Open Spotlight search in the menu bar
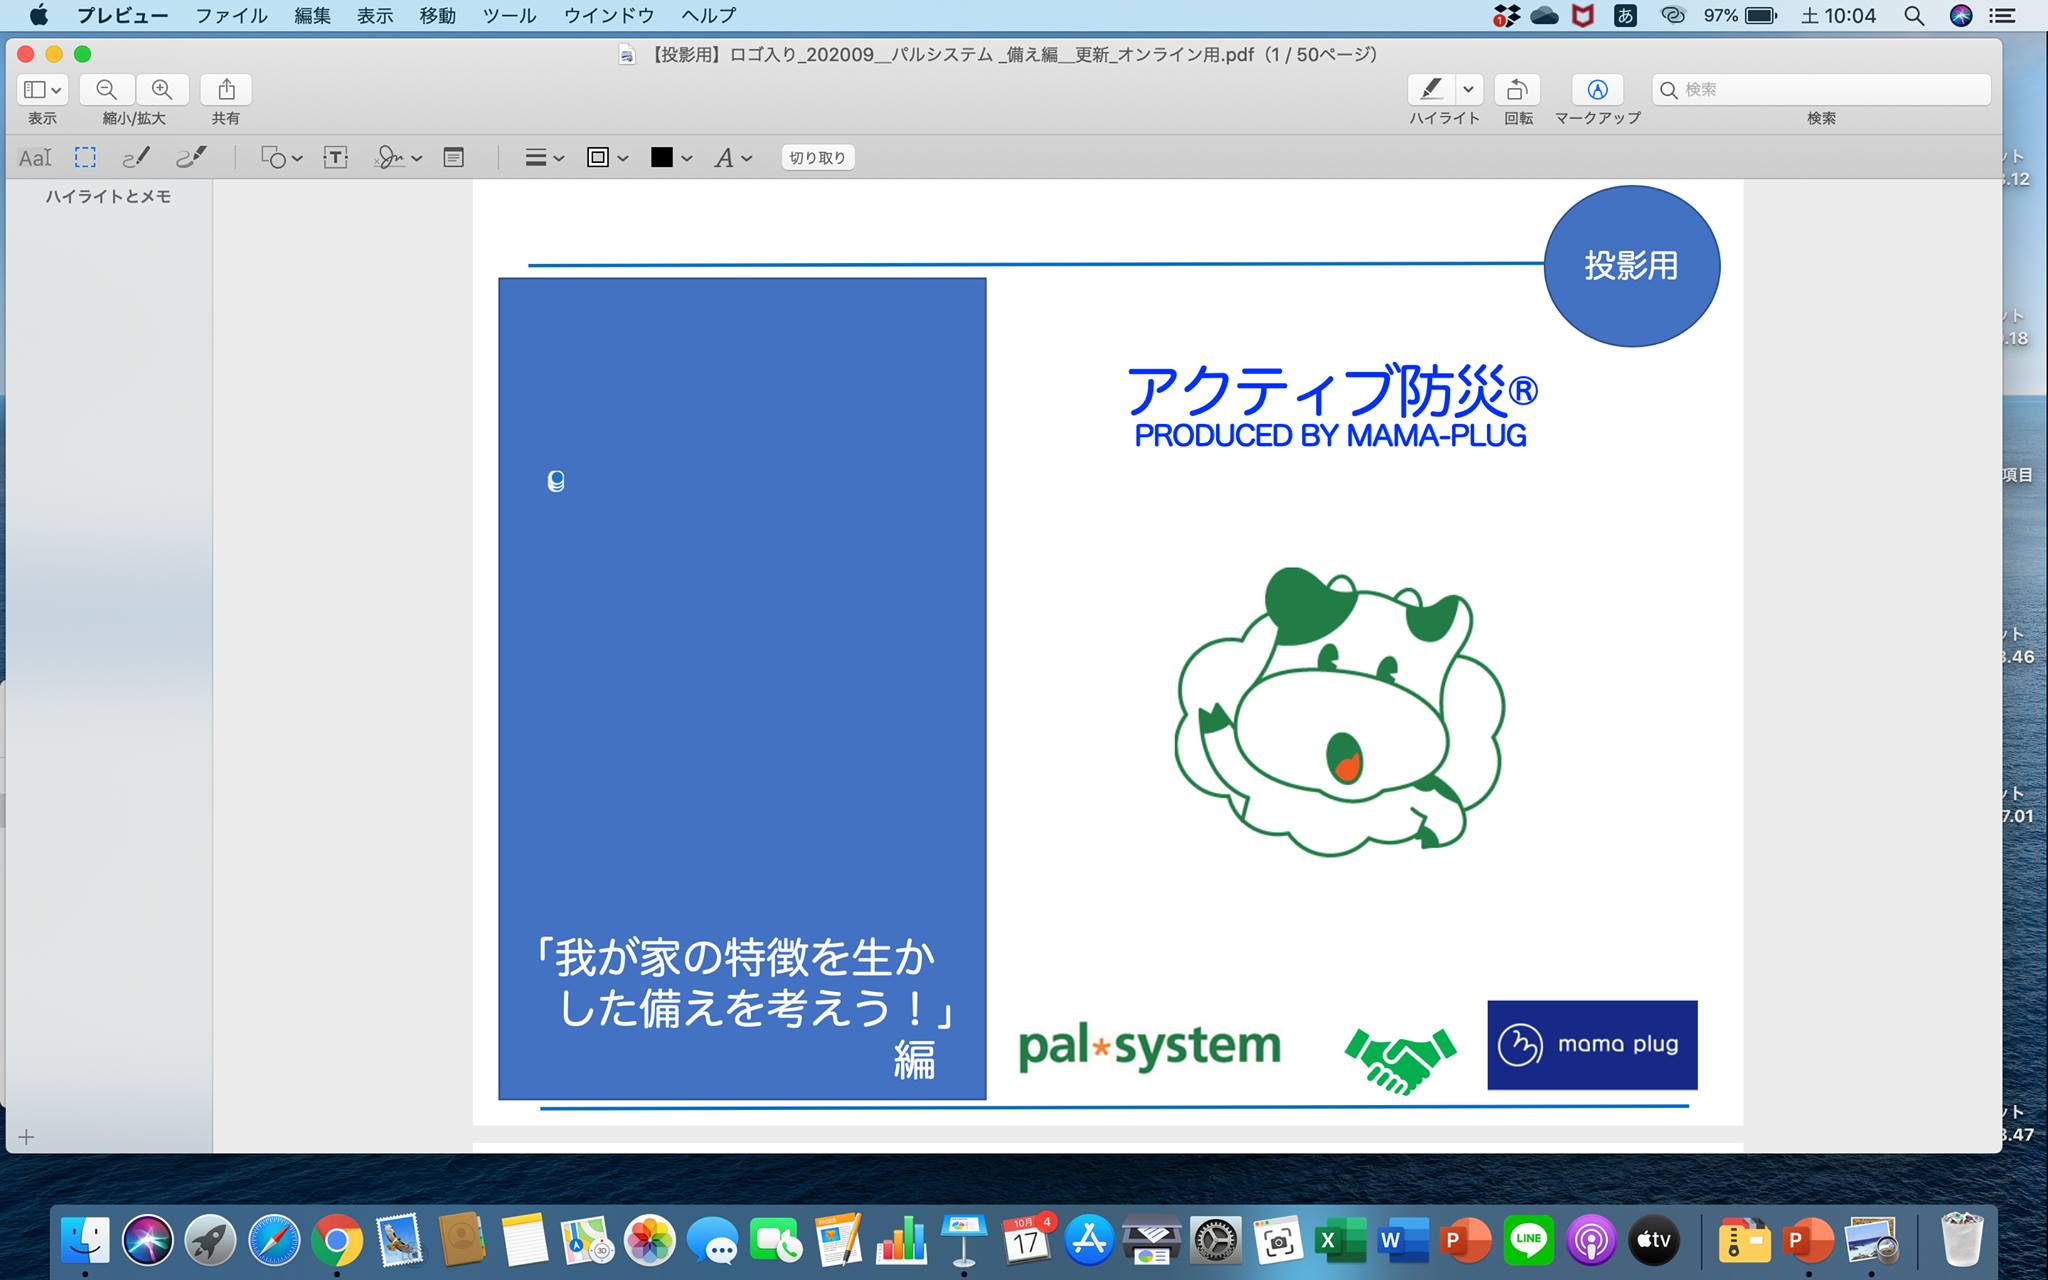The height and width of the screenshot is (1280, 2048). 1914,16
